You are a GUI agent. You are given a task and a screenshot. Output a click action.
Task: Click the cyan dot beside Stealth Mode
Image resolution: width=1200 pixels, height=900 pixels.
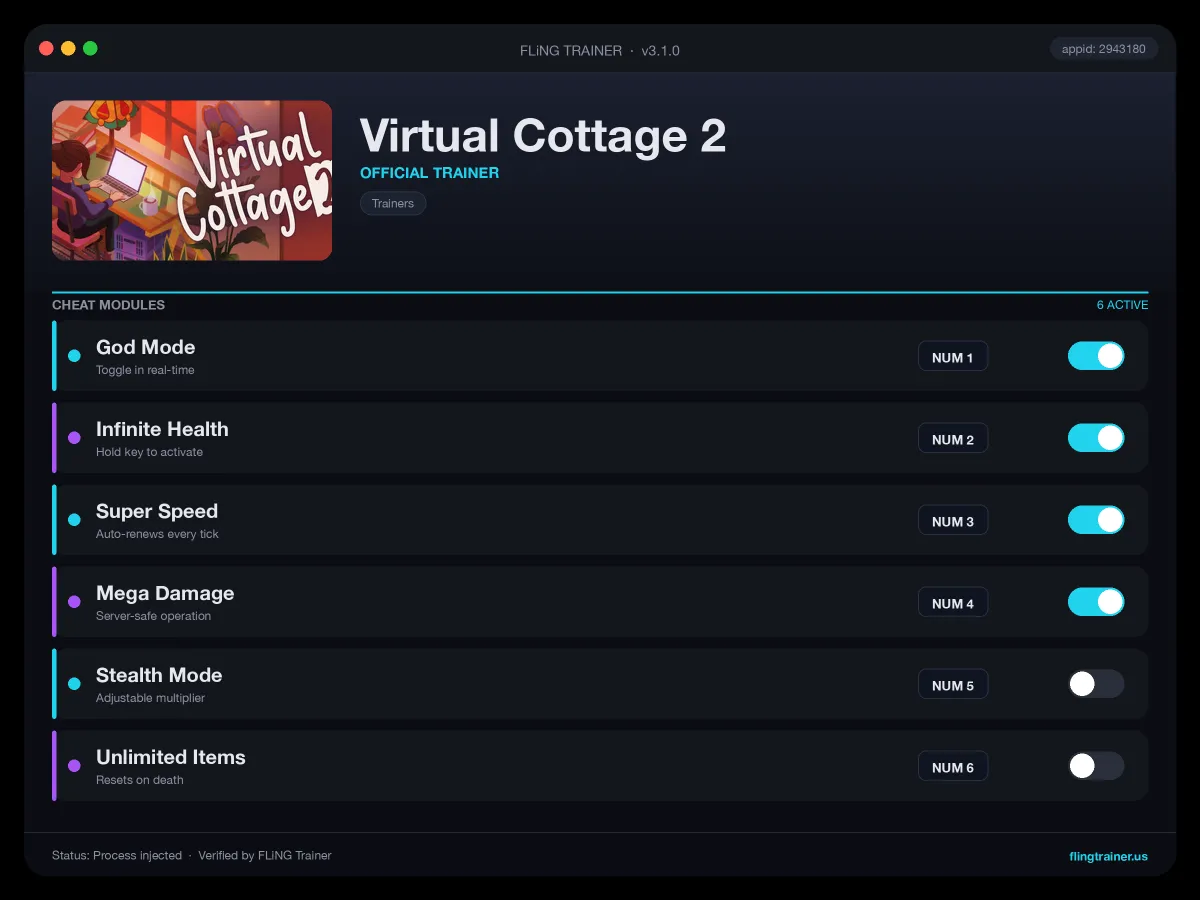[74, 684]
